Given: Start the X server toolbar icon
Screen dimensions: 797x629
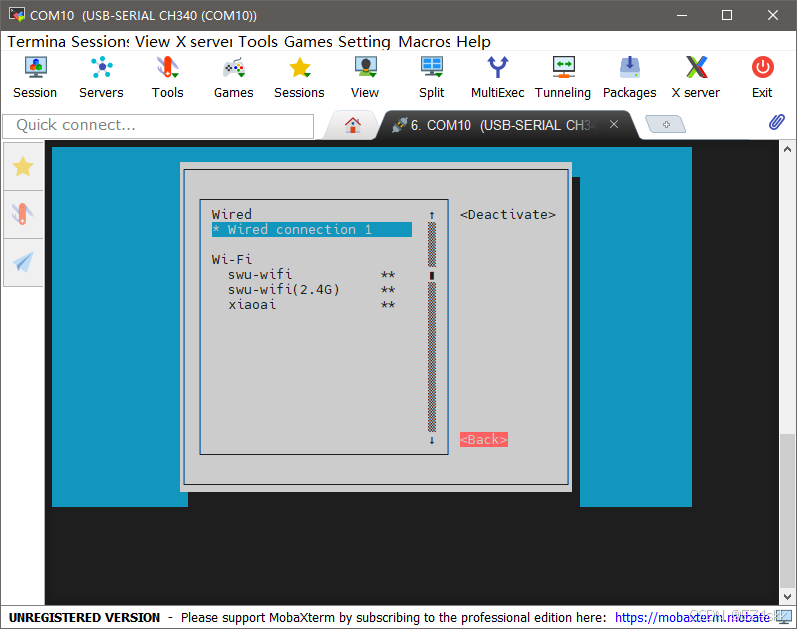Looking at the screenshot, I should 696,77.
